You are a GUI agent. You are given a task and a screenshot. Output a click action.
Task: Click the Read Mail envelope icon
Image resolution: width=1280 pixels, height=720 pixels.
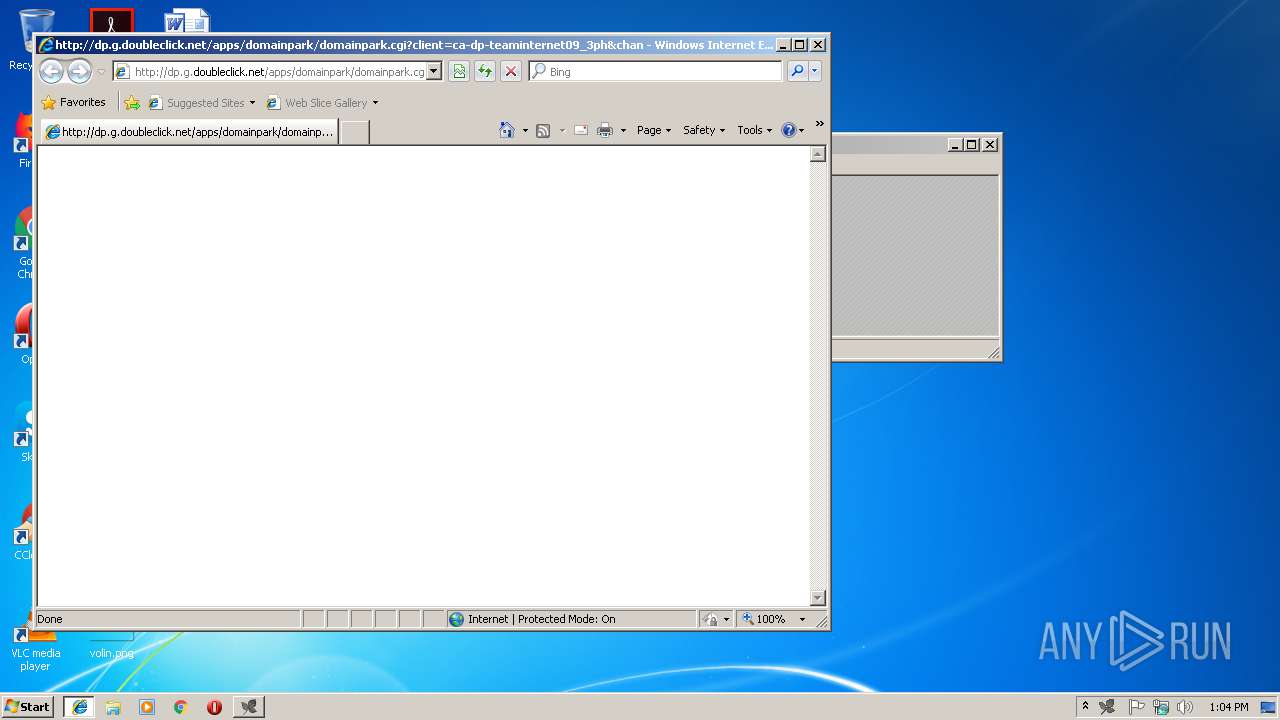581,130
